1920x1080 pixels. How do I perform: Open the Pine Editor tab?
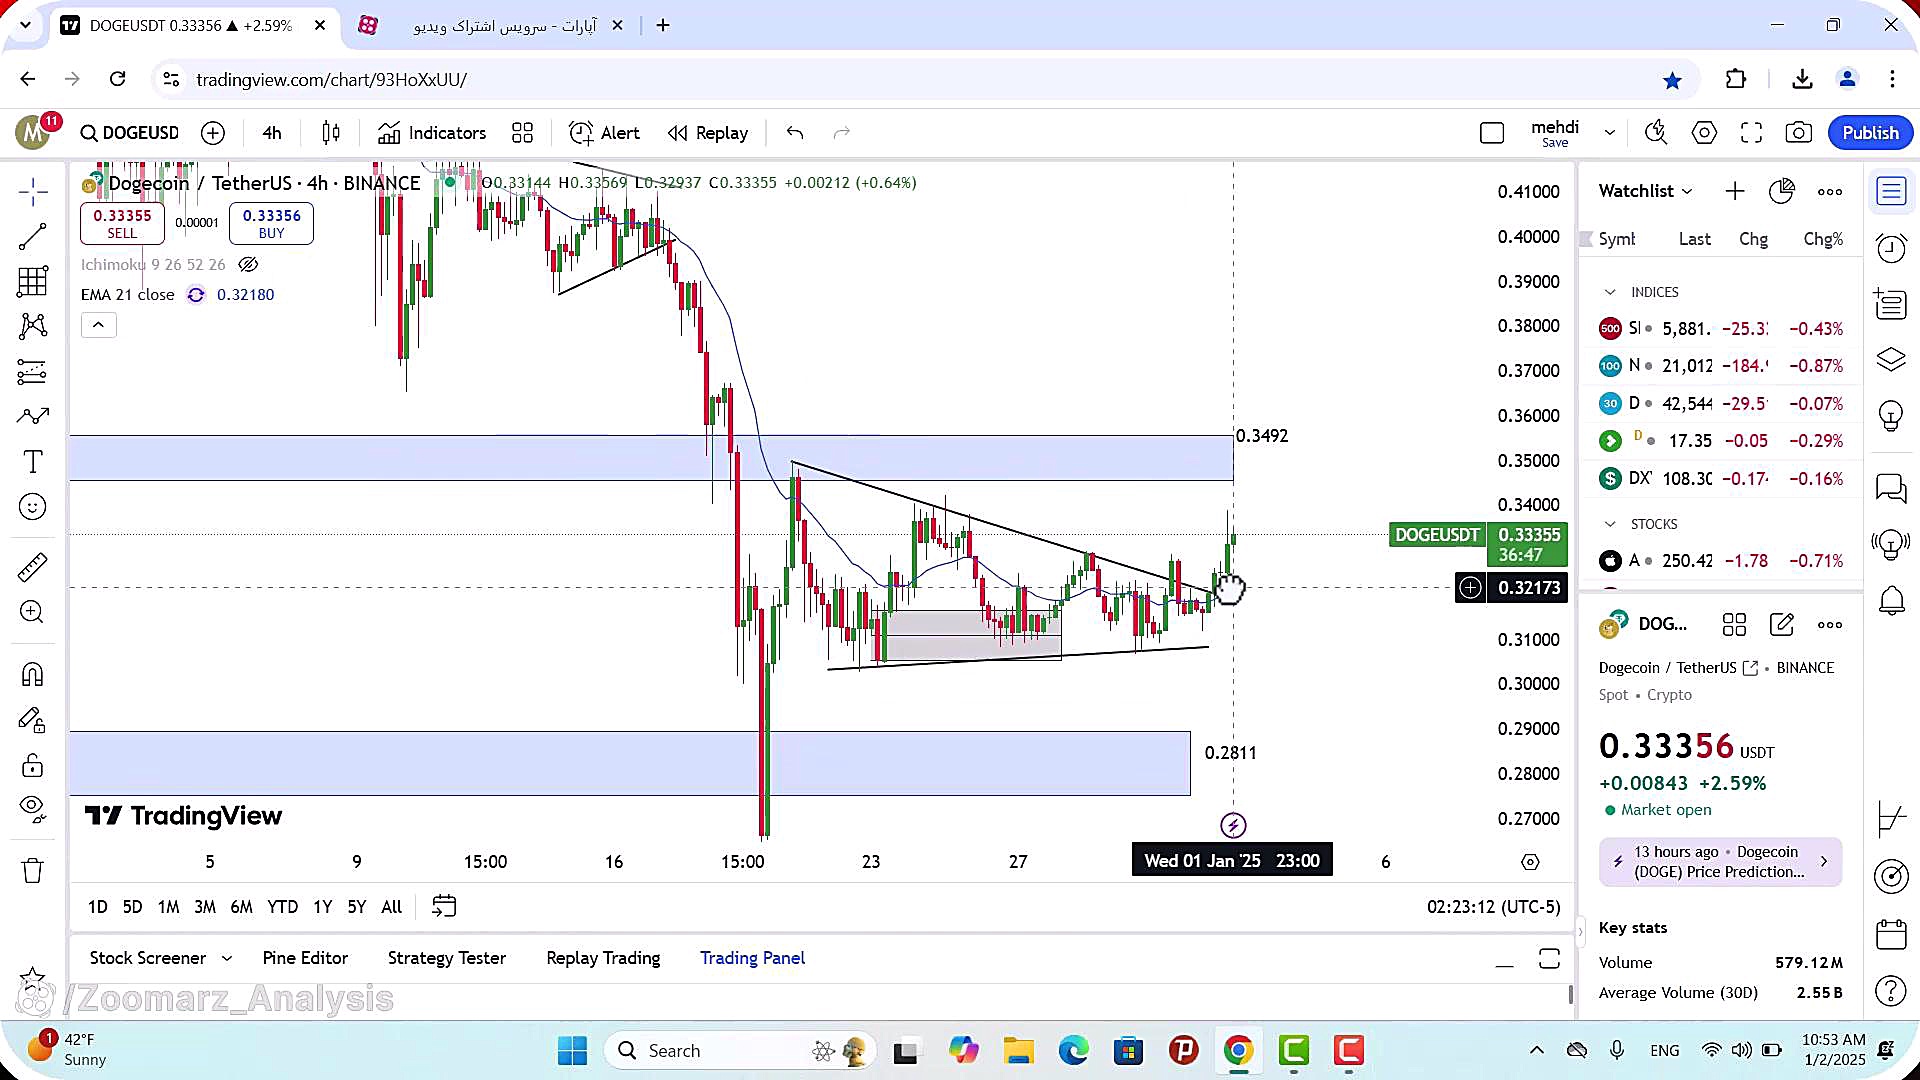pos(305,958)
